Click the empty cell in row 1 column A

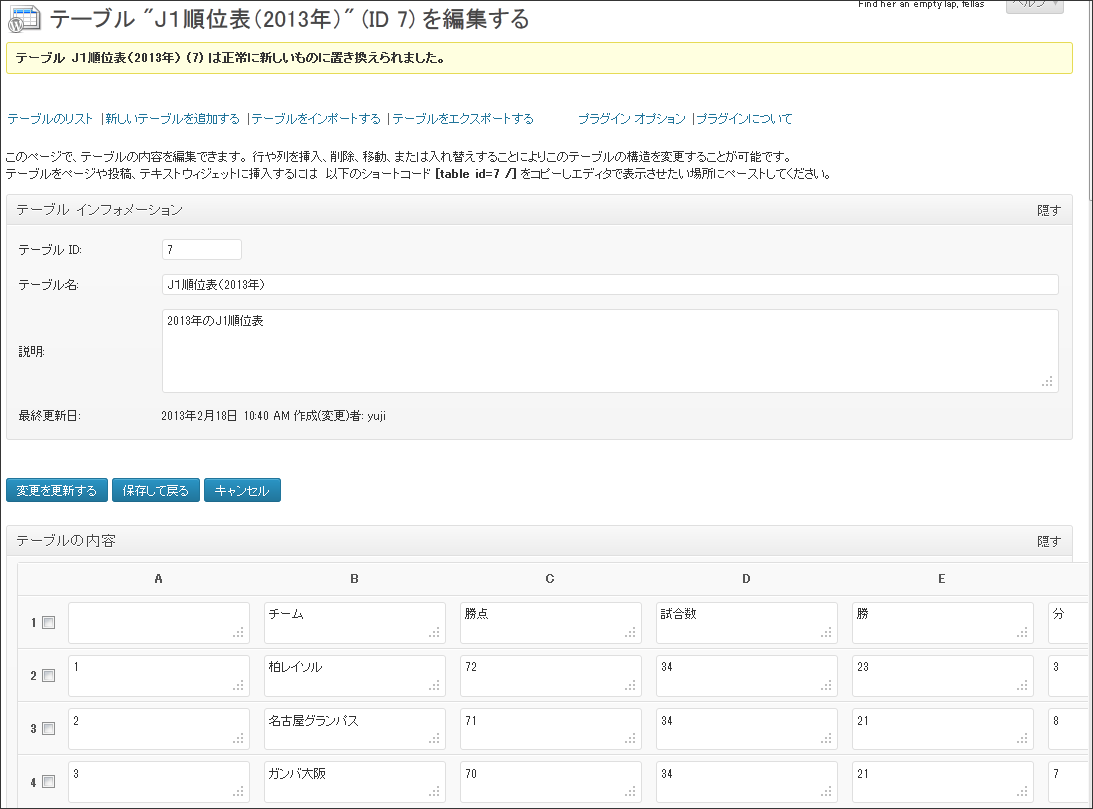[159, 623]
